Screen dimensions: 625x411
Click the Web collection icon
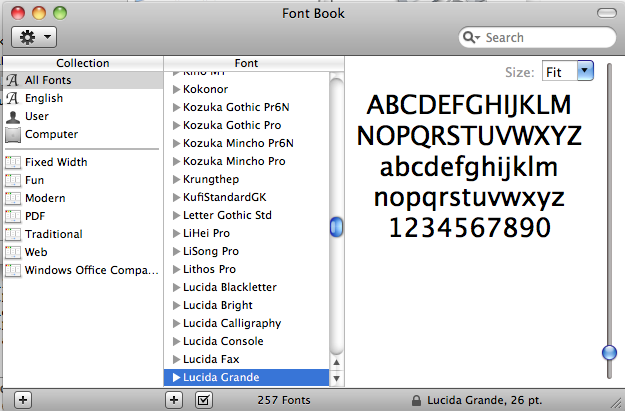tap(13, 252)
